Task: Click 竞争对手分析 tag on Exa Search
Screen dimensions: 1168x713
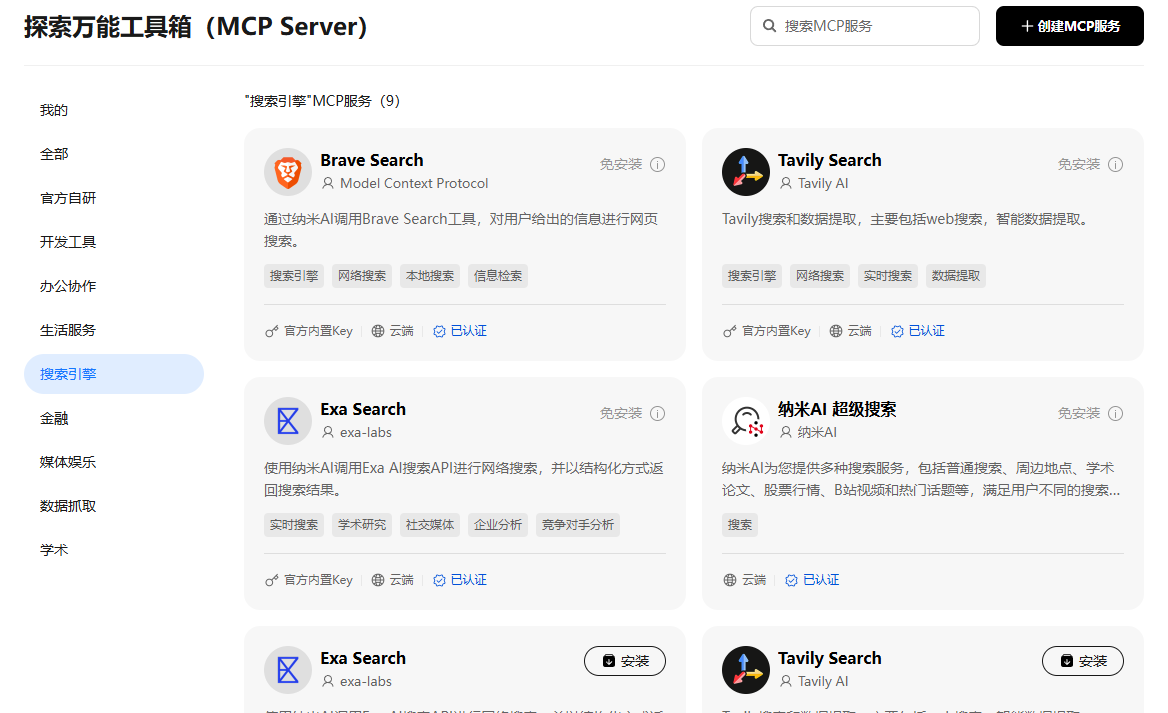Action: click(578, 525)
